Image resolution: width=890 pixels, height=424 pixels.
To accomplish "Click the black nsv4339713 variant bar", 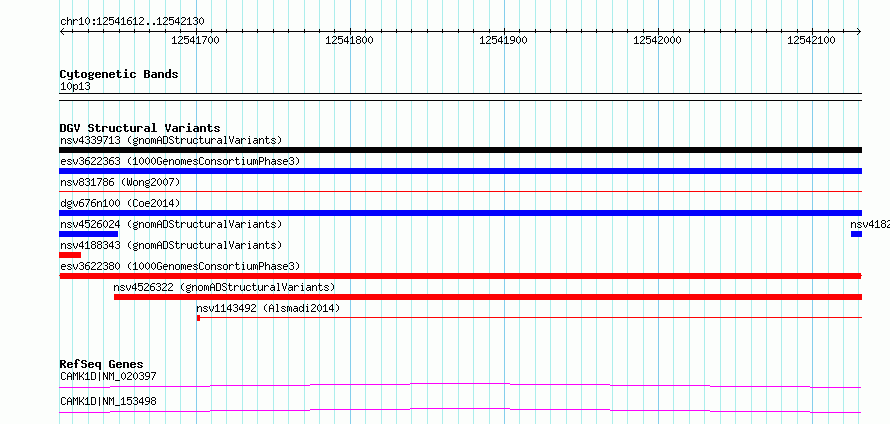I will (x=460, y=150).
